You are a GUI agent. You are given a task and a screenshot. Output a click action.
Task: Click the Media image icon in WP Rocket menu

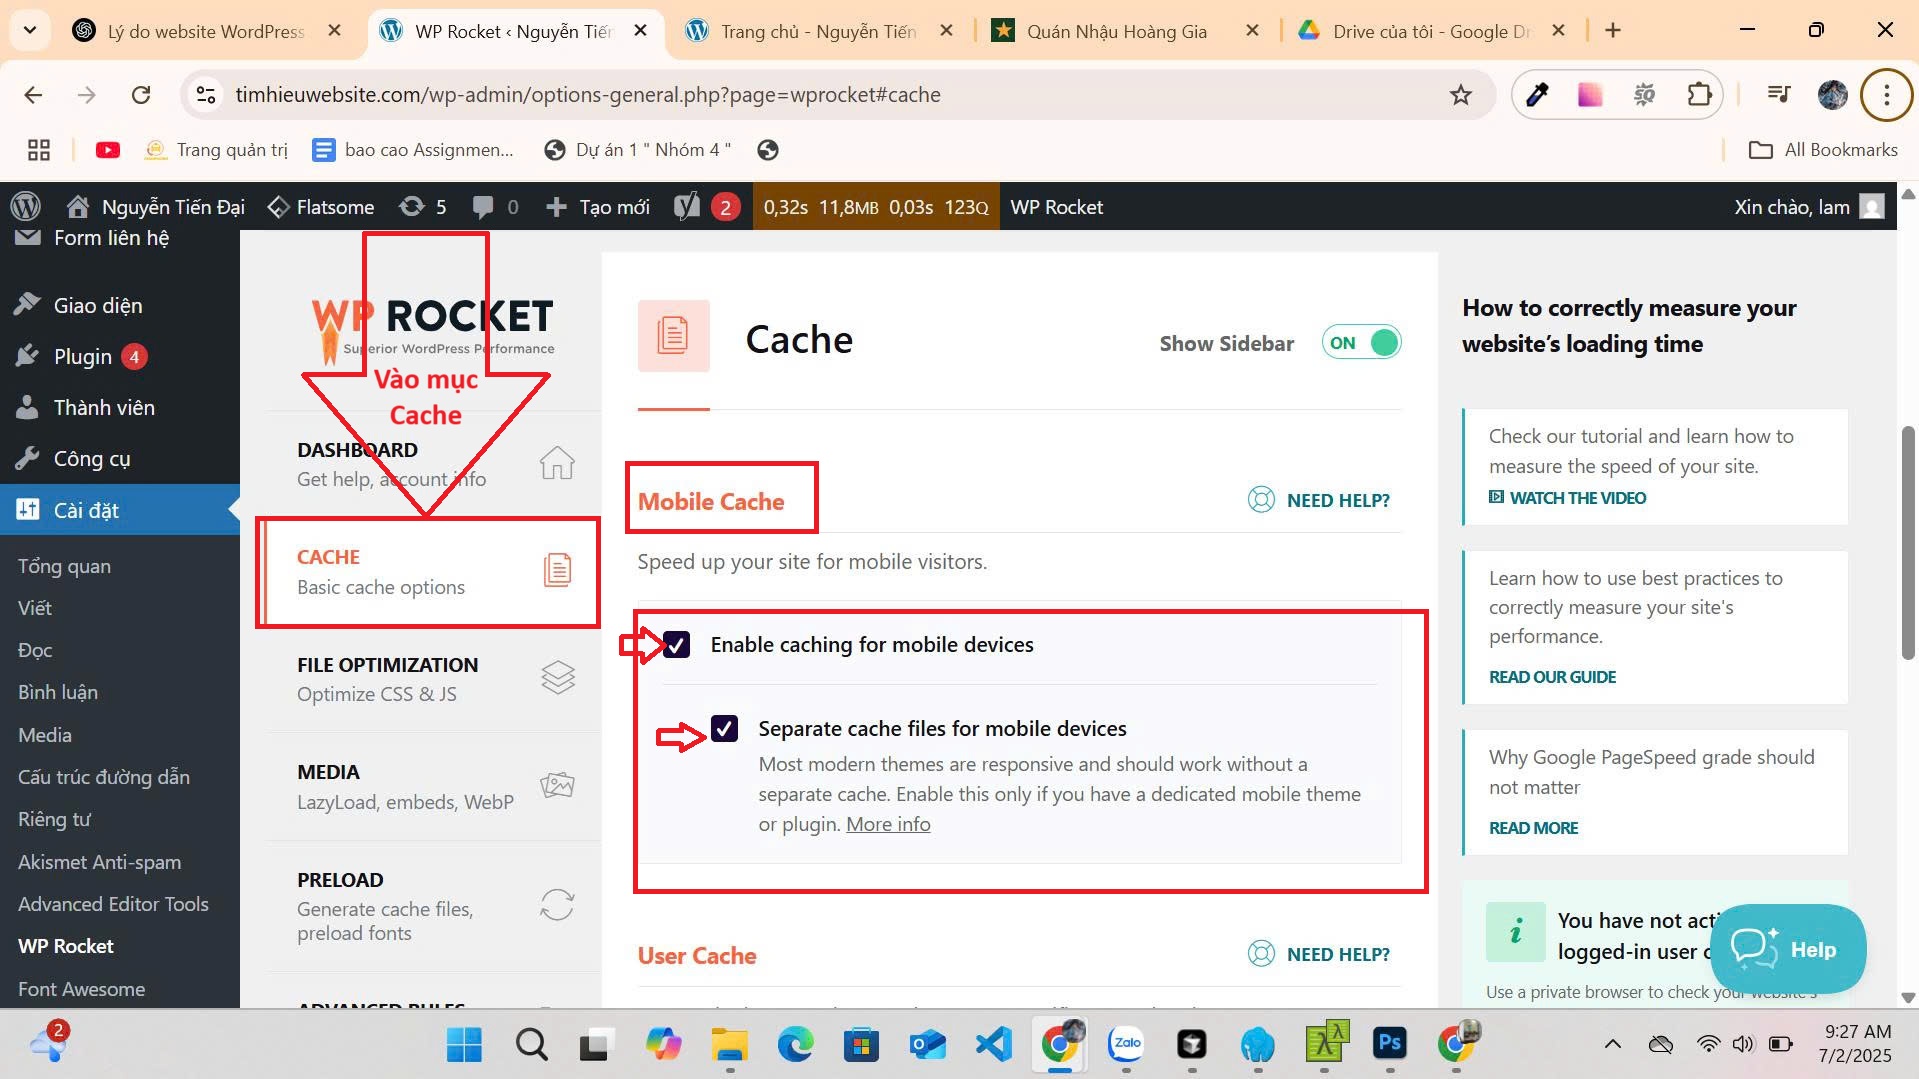click(557, 785)
